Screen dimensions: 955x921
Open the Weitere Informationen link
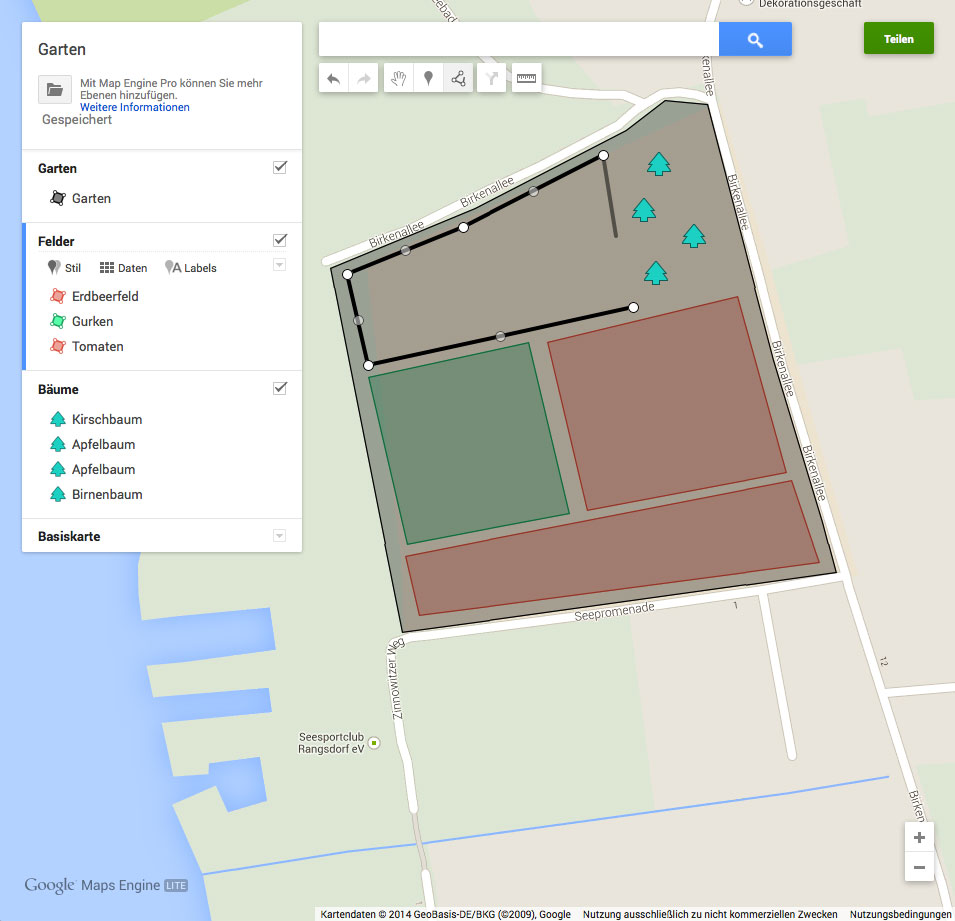pyautogui.click(x=134, y=107)
